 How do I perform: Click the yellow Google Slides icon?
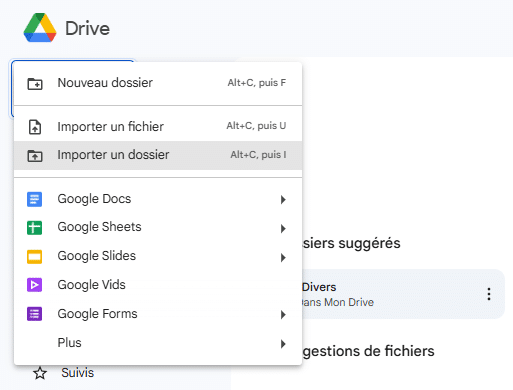pyautogui.click(x=34, y=257)
